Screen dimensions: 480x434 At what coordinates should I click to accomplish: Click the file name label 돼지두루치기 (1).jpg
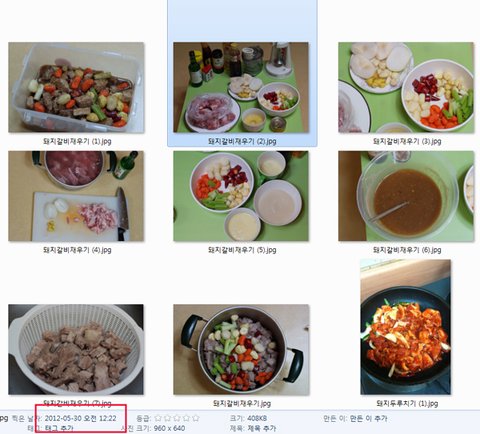tap(407, 403)
